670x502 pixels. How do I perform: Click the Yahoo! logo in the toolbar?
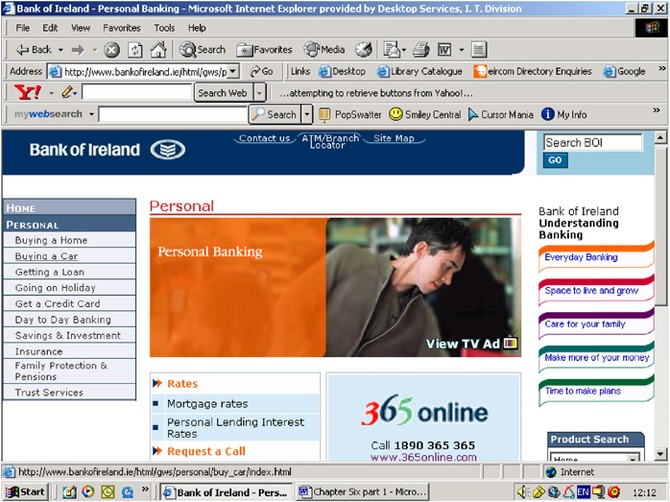tap(28, 92)
